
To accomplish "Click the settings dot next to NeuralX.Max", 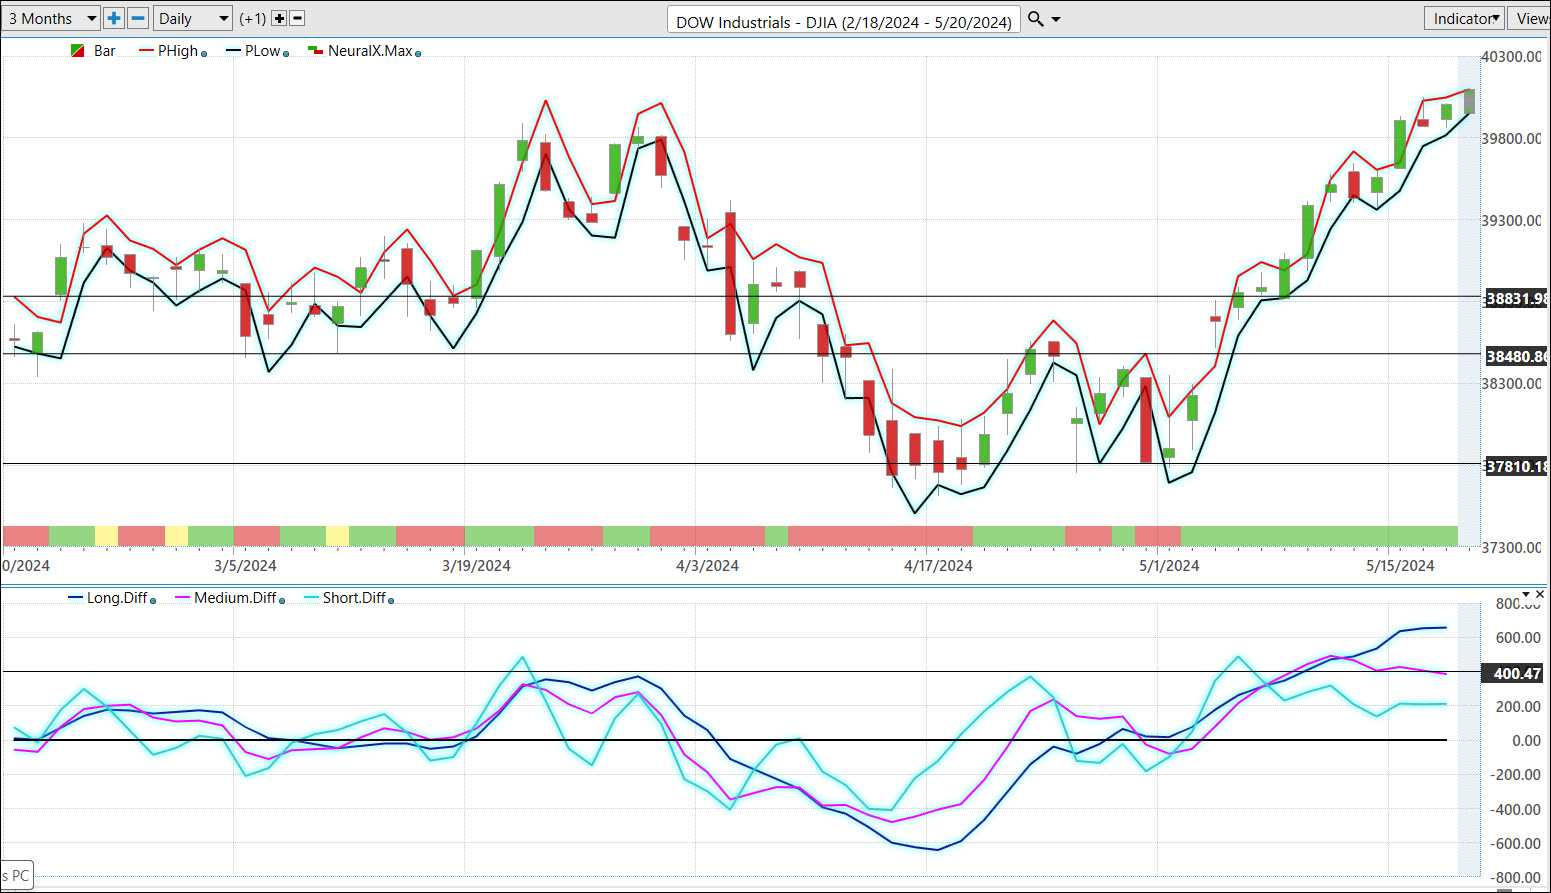I will click(418, 54).
